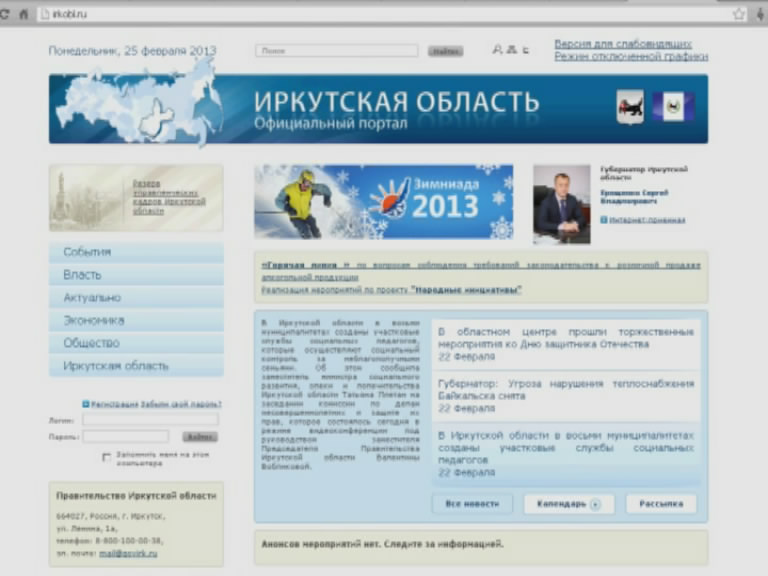Go to the browser home page icon

[24, 14]
